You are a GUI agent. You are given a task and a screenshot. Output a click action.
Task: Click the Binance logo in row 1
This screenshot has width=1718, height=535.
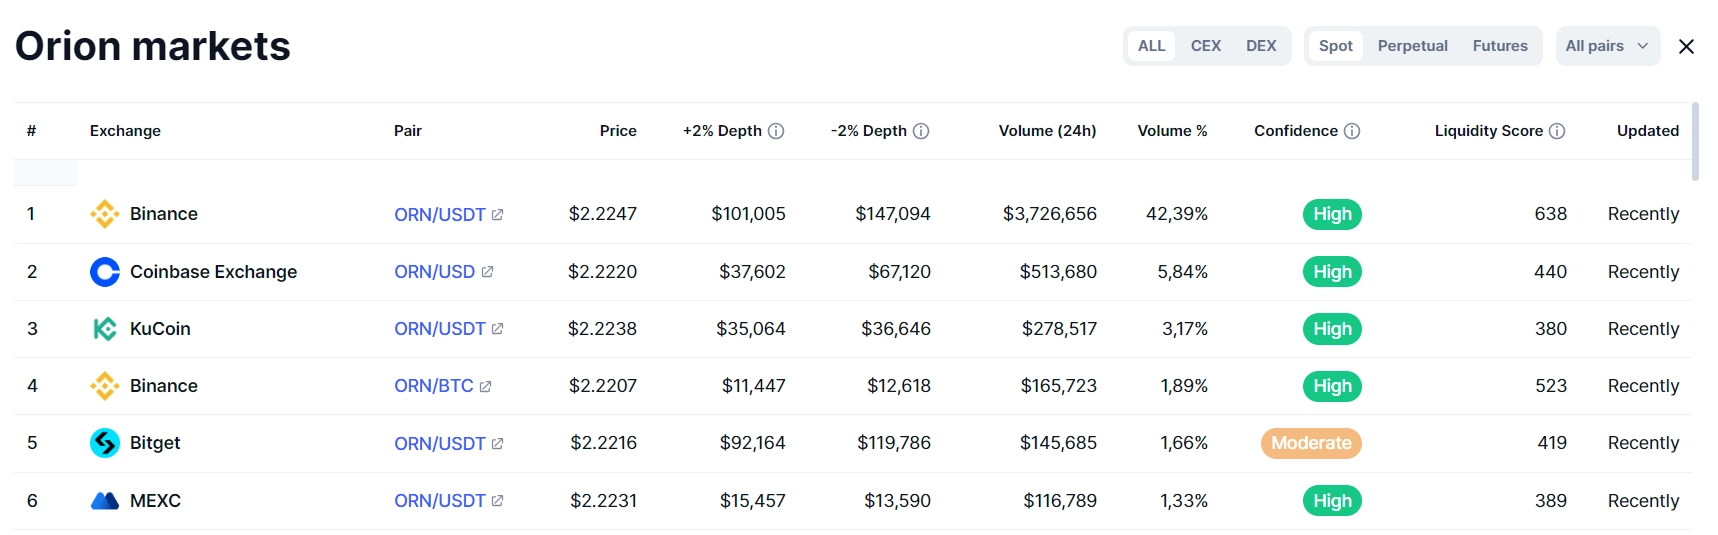click(x=105, y=214)
